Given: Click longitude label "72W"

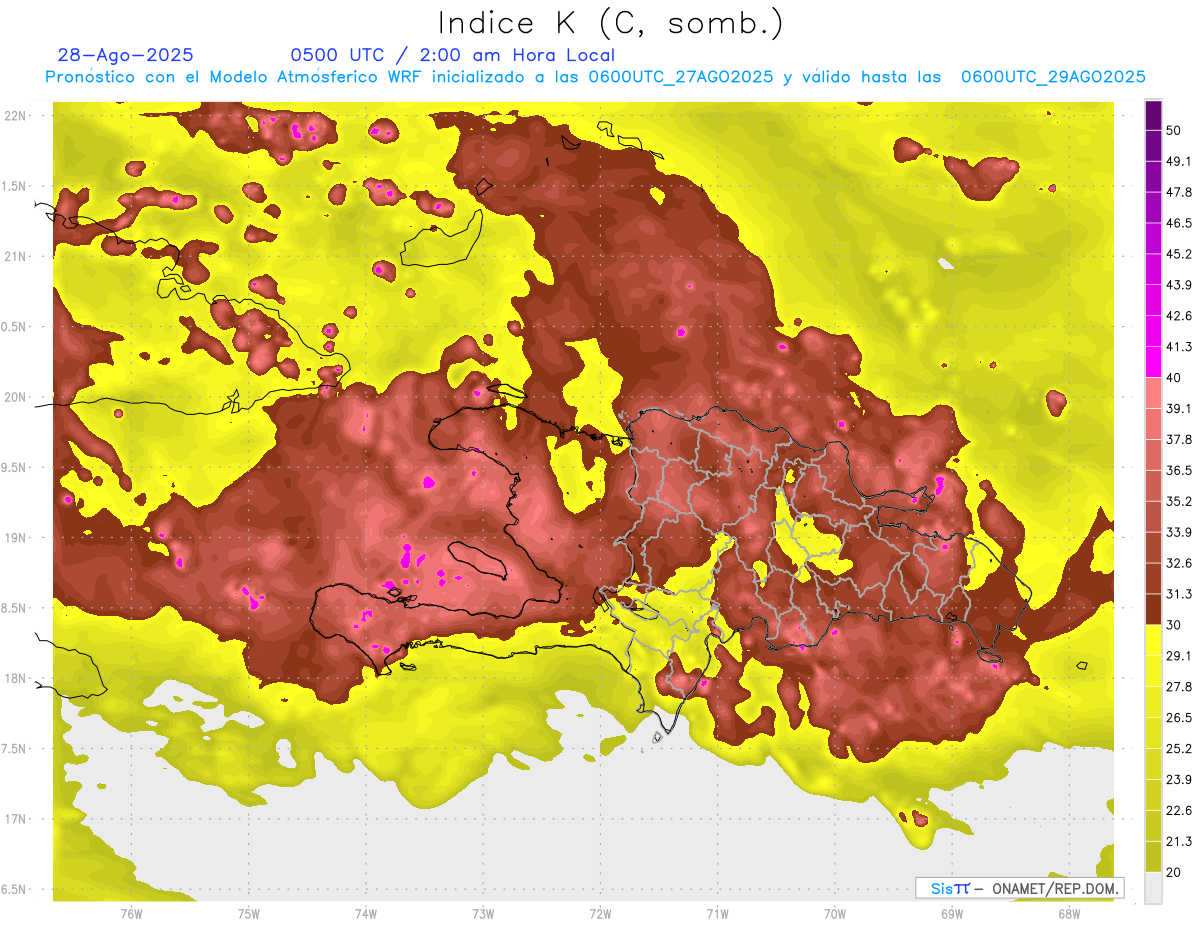Looking at the screenshot, I should [x=600, y=913].
